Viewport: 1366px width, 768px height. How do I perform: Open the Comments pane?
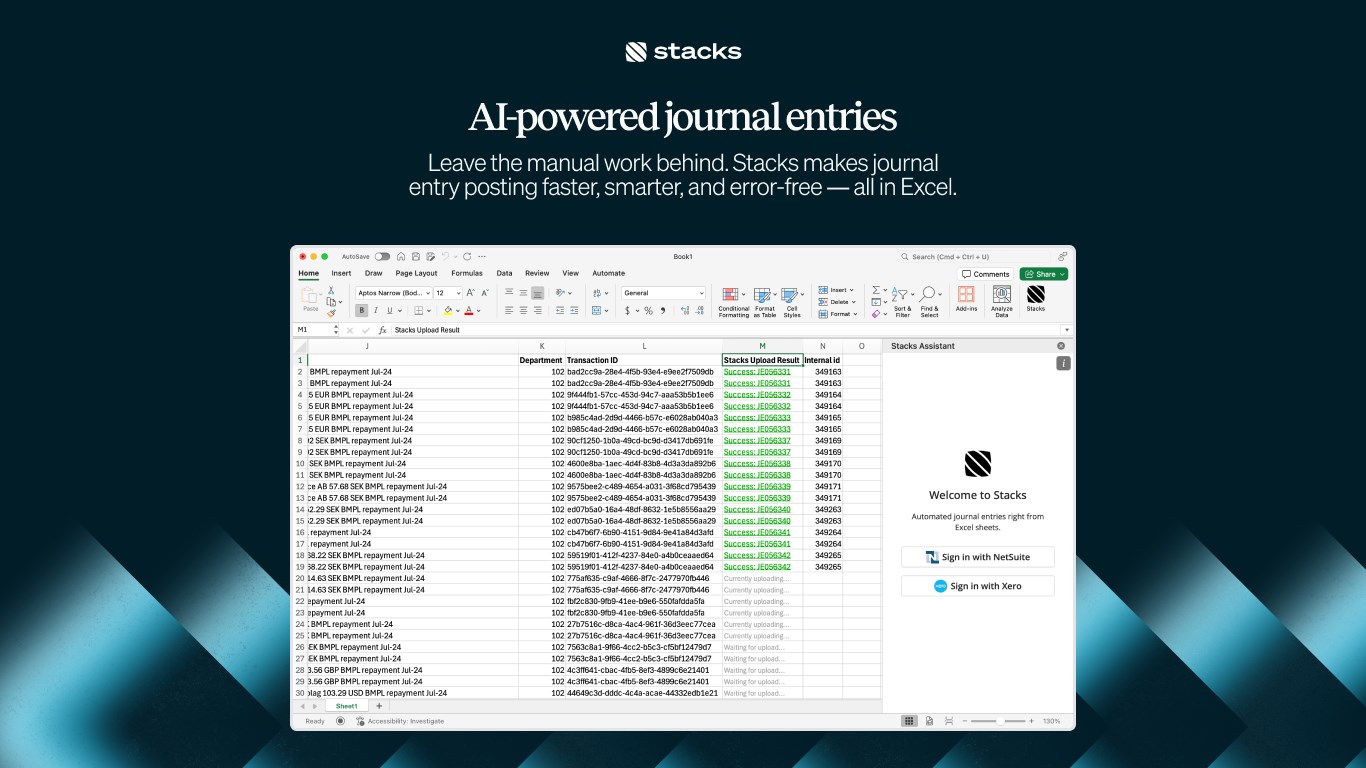(x=985, y=274)
